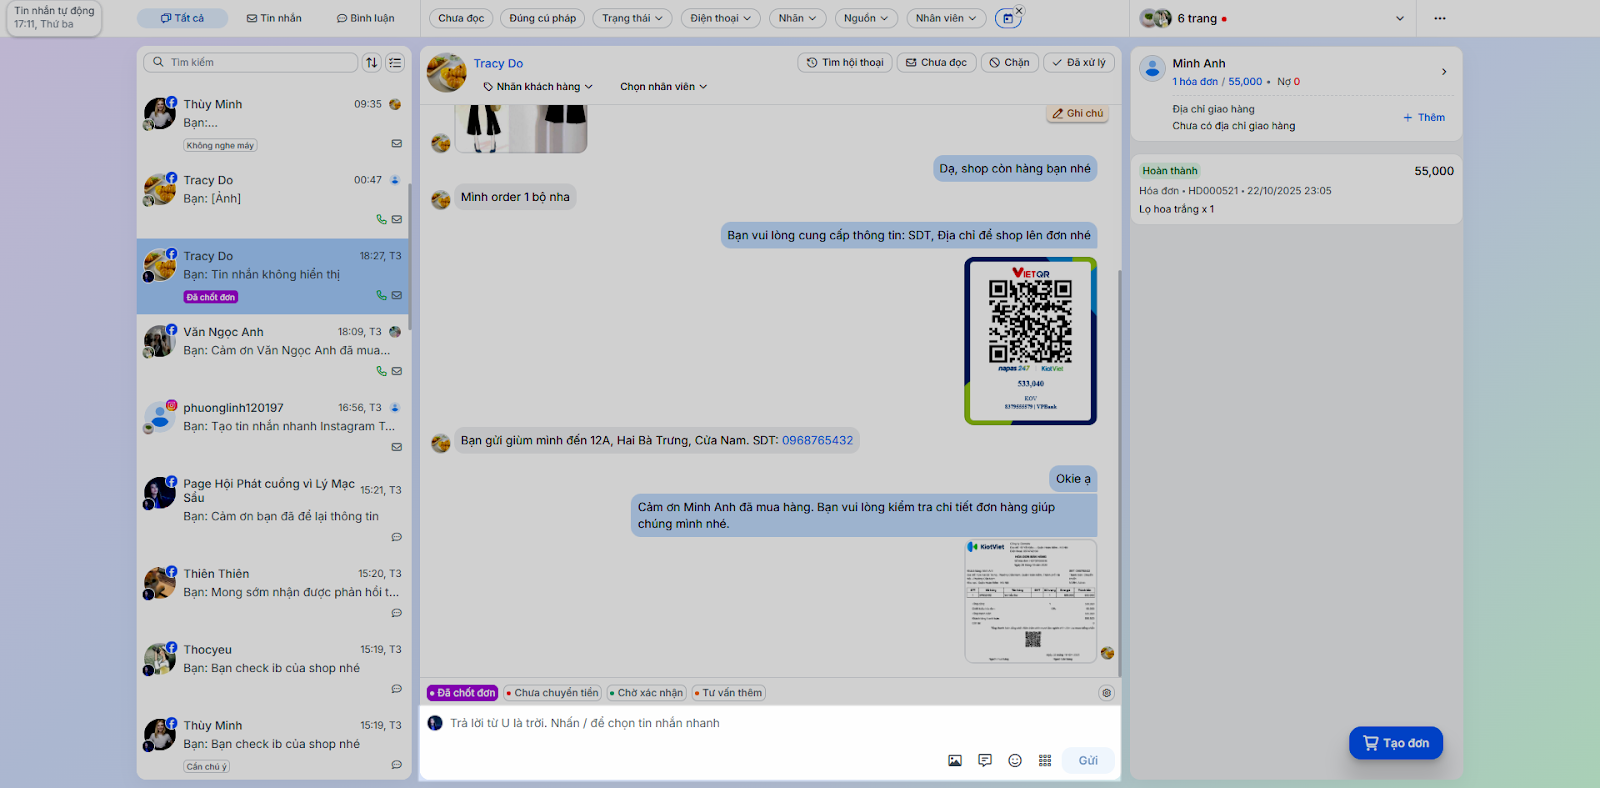The width and height of the screenshot is (1600, 788).
Task: Expand the Điện thoại filter dropdown
Action: point(720,18)
